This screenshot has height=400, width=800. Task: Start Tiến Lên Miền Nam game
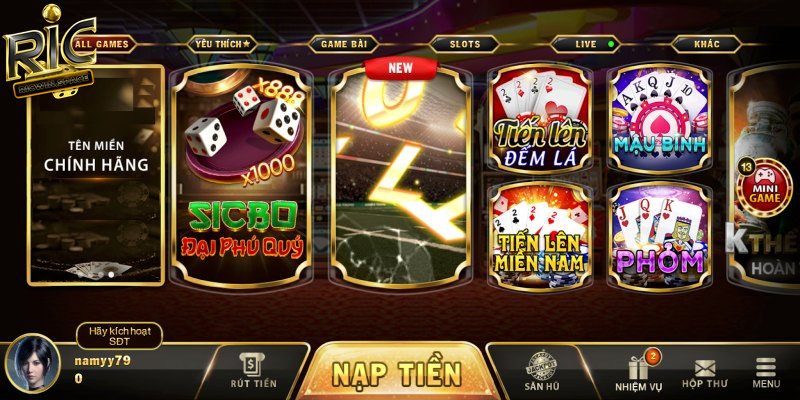540,236
